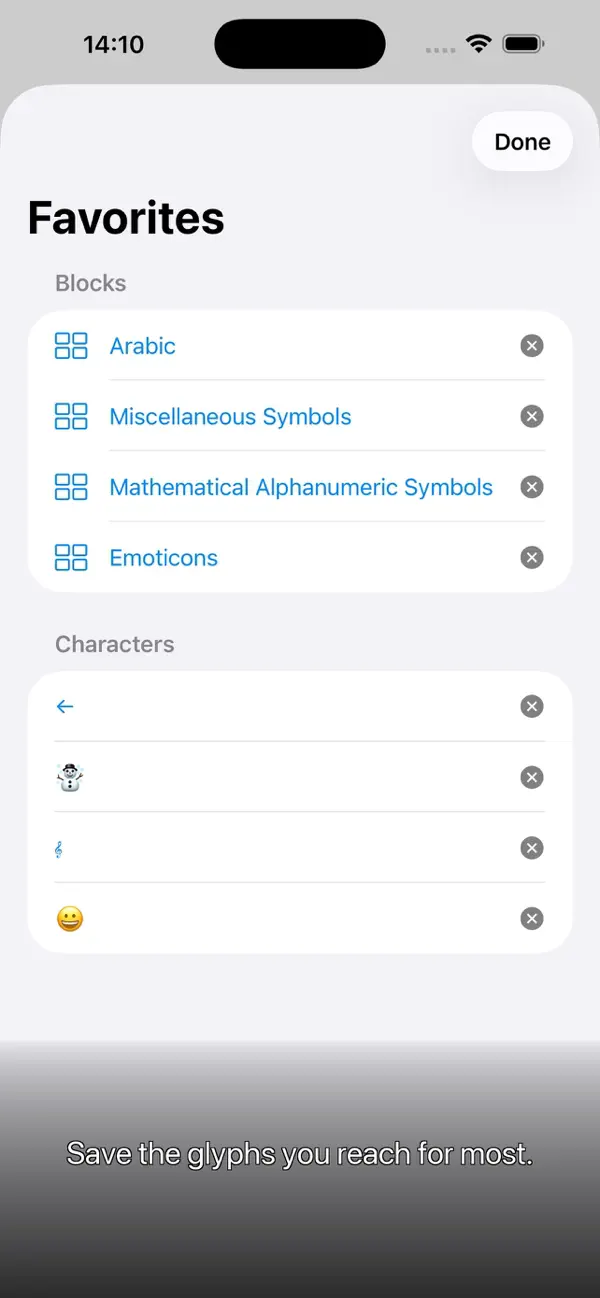Remove Arabic from favorite blocks

pyautogui.click(x=532, y=345)
